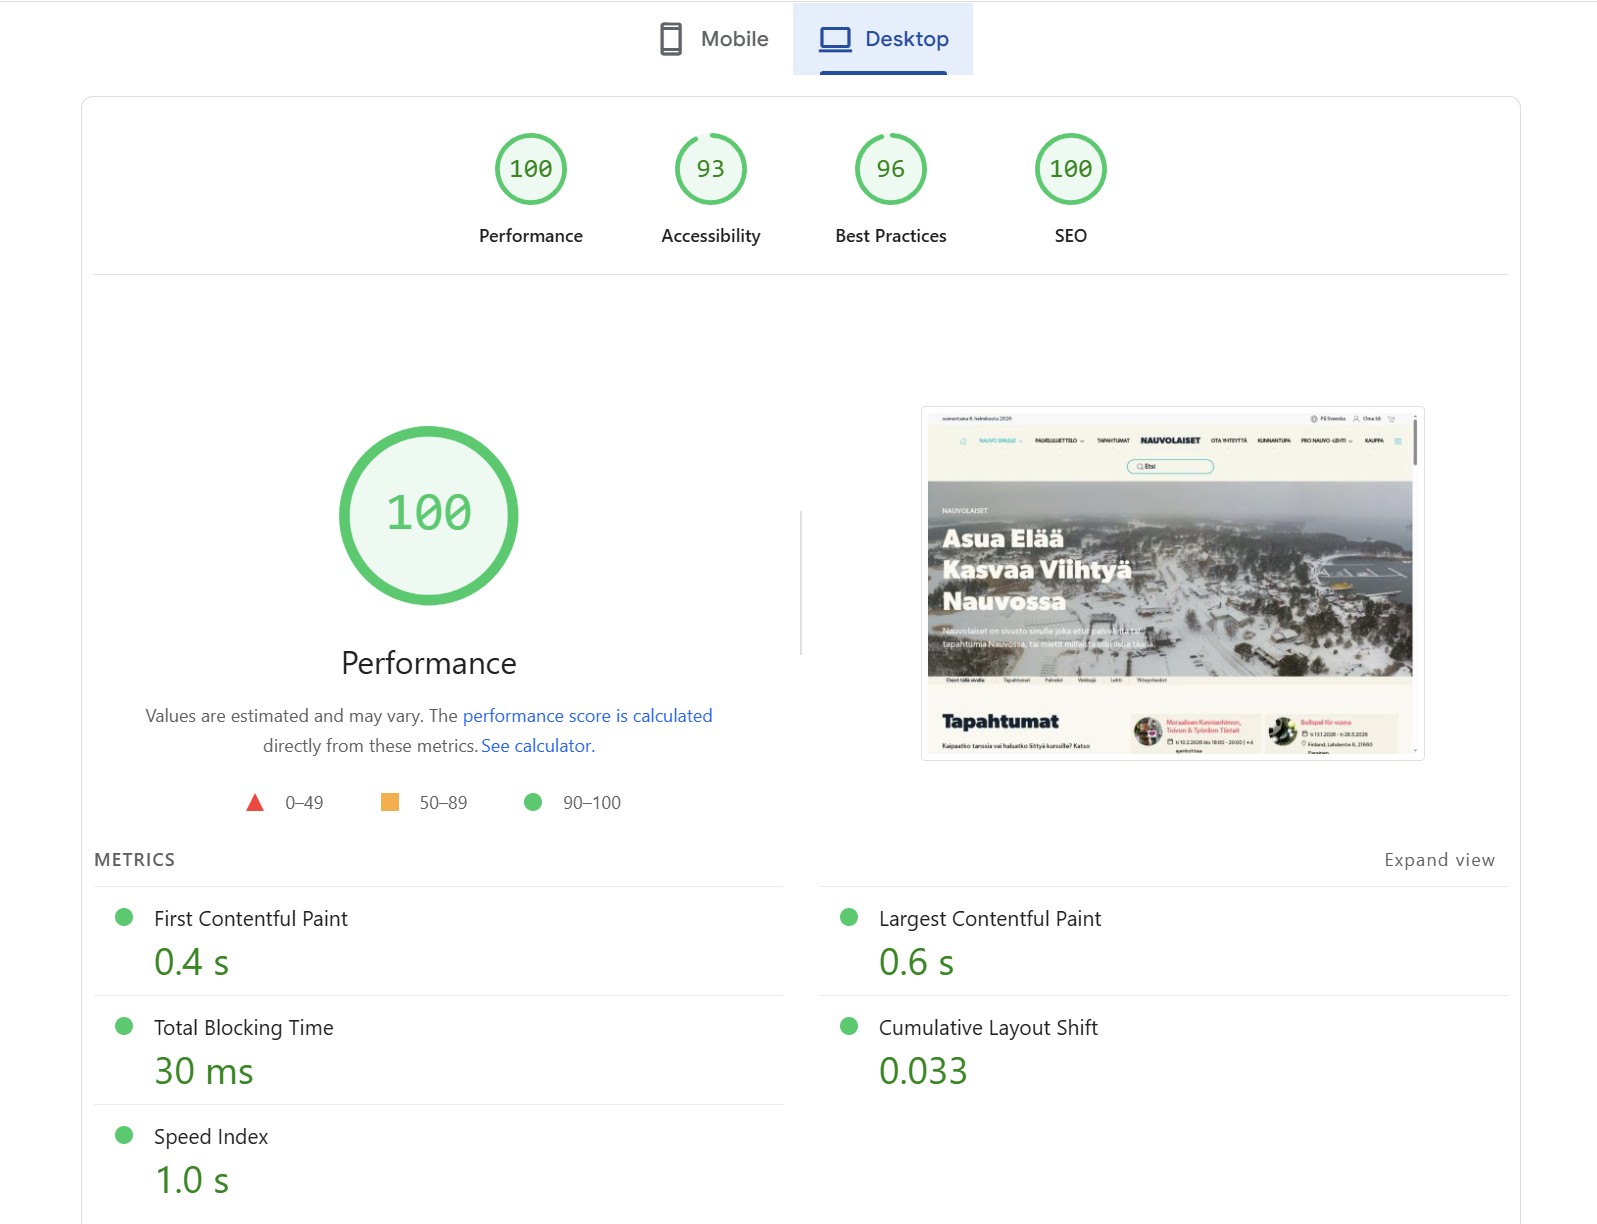Viewport: 1597px width, 1224px height.
Task: Expand the metrics view
Action: (x=1438, y=860)
